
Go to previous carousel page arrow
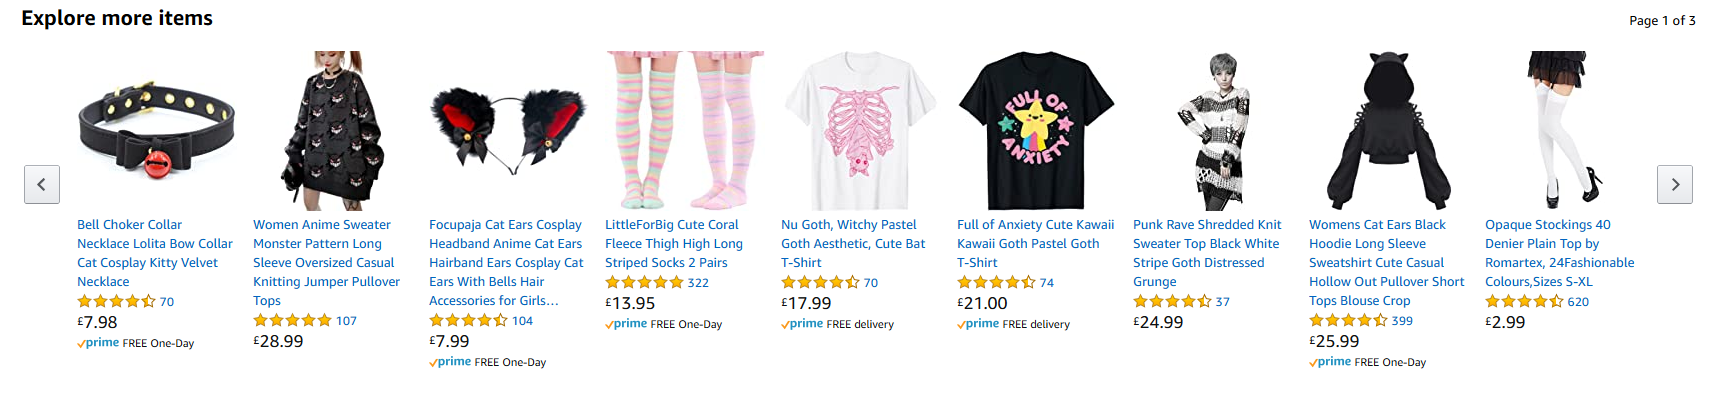[42, 185]
